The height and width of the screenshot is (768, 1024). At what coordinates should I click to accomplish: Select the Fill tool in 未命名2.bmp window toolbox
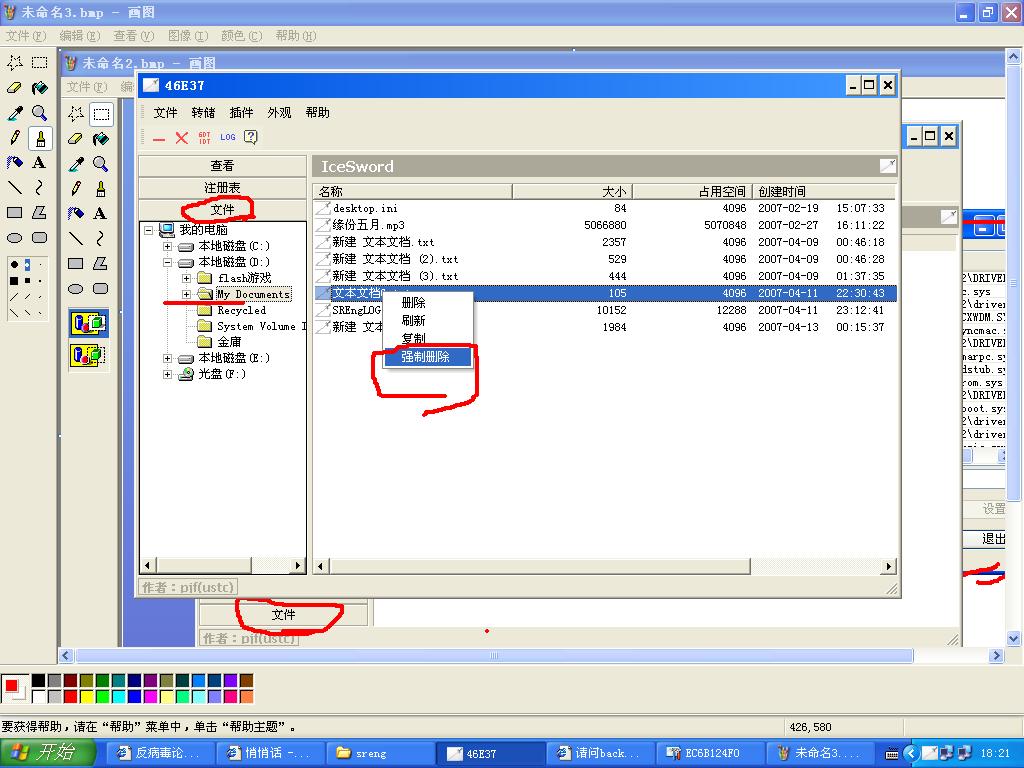click(x=101, y=138)
